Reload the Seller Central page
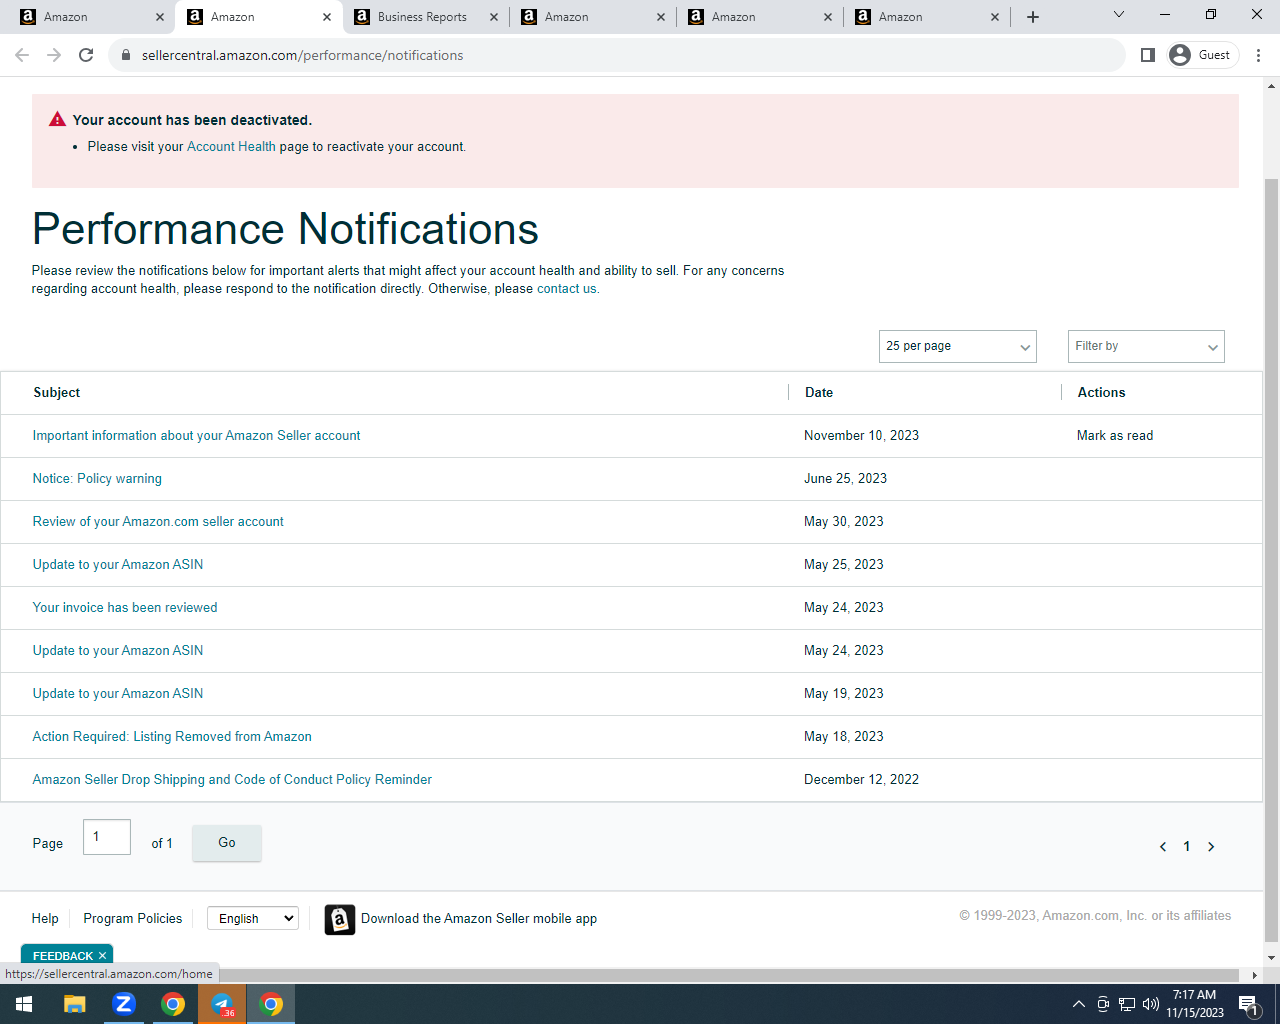 tap(86, 55)
